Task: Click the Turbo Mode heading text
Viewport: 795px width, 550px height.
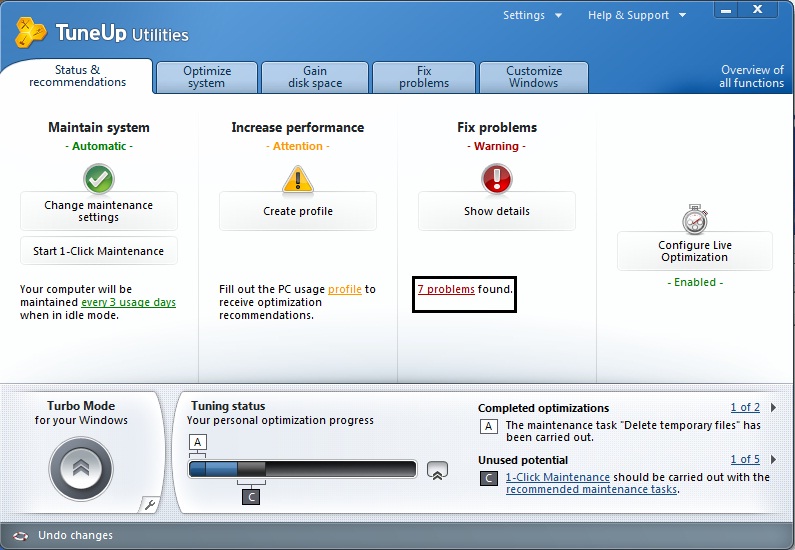Action: click(x=81, y=406)
